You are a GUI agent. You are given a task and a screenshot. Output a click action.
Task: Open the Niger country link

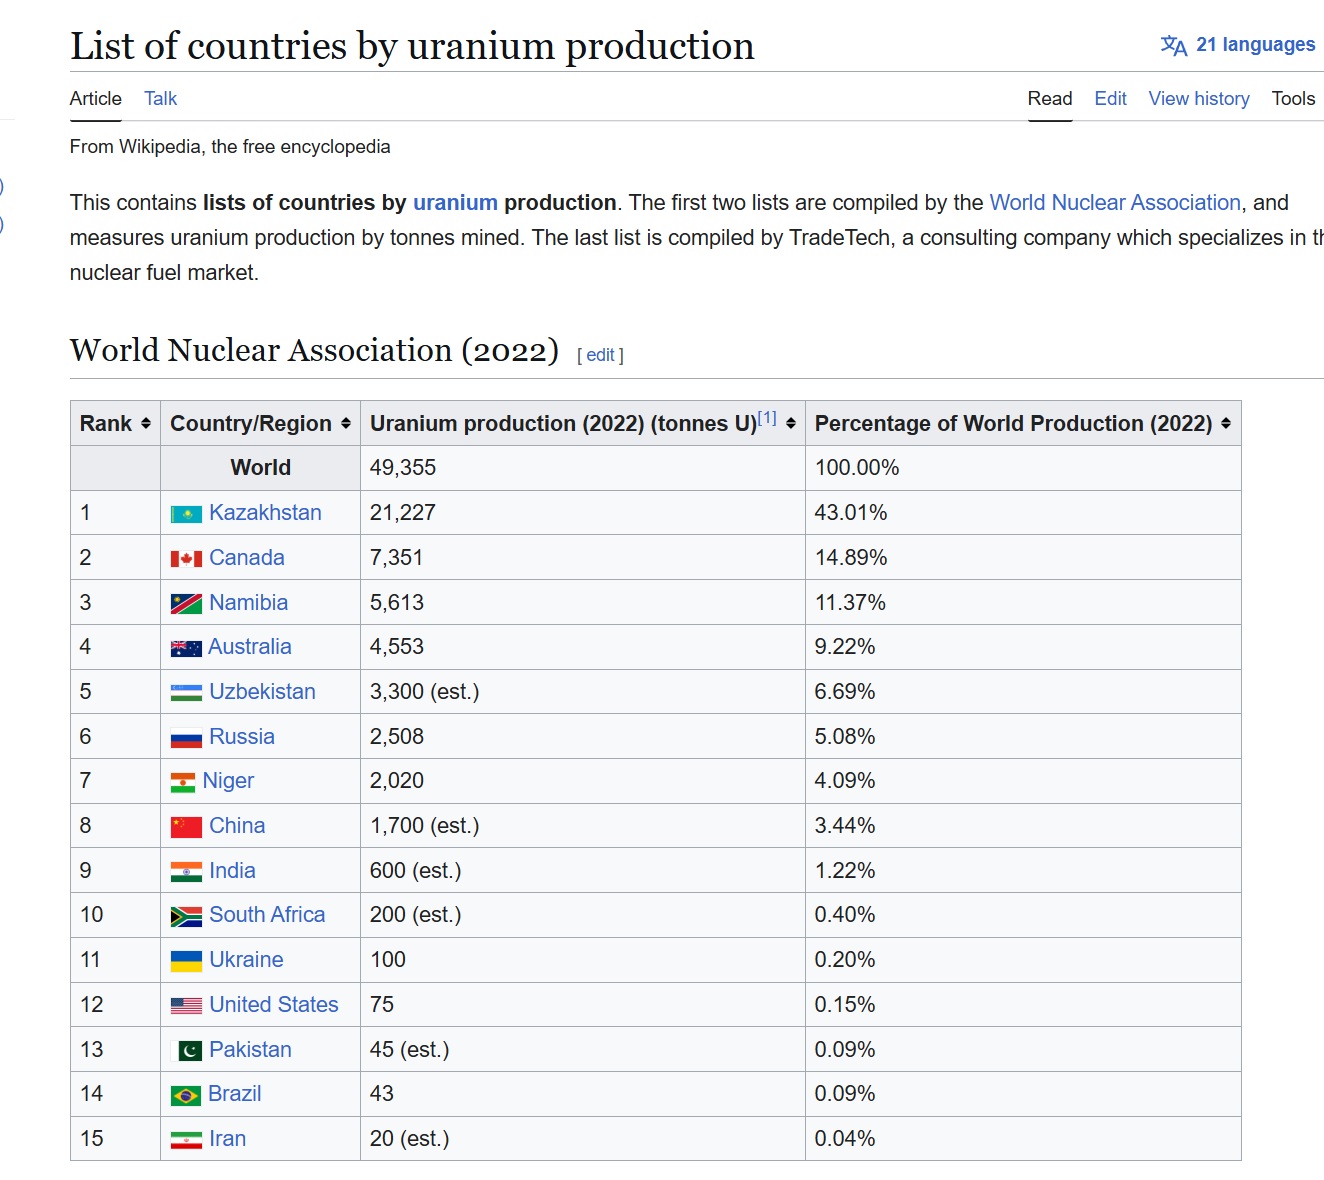228,781
